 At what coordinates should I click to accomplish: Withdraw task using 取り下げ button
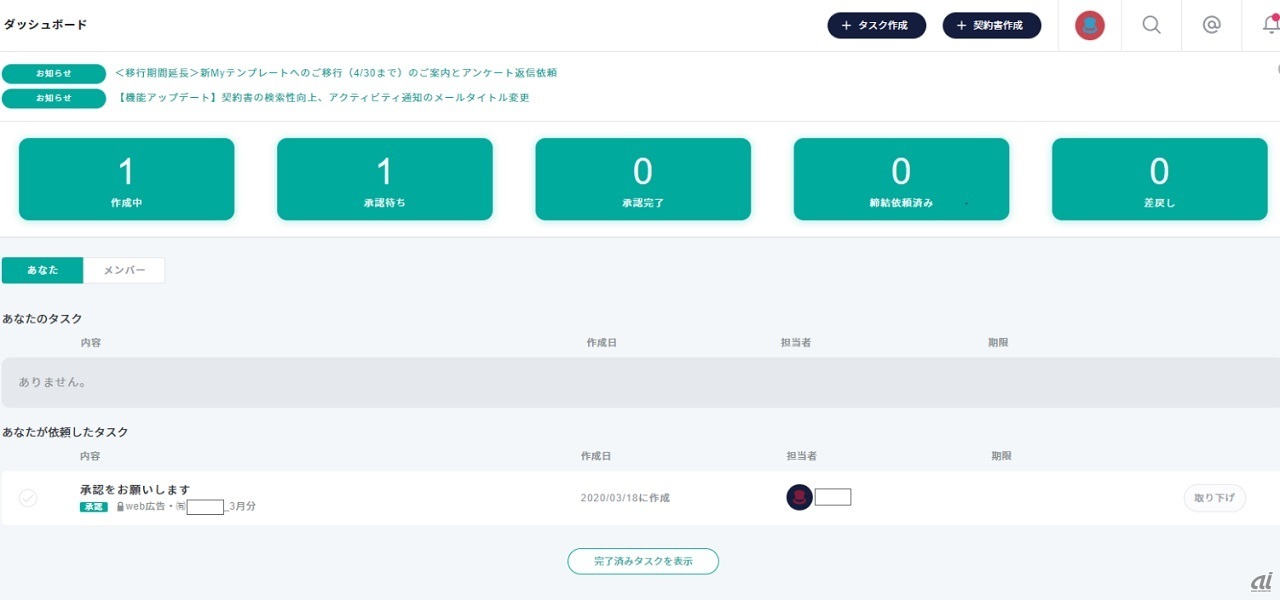(x=1214, y=498)
